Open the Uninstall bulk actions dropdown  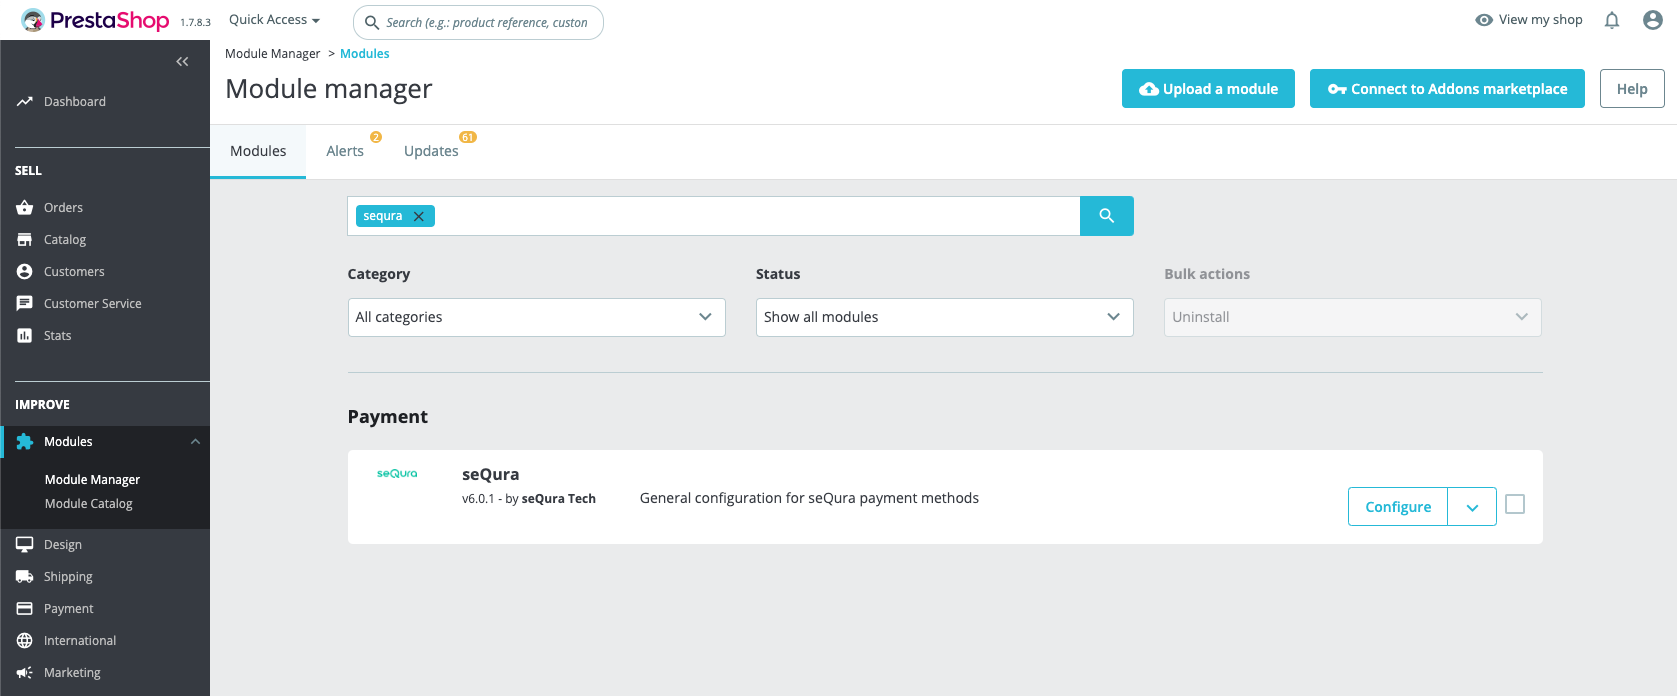click(x=1352, y=317)
